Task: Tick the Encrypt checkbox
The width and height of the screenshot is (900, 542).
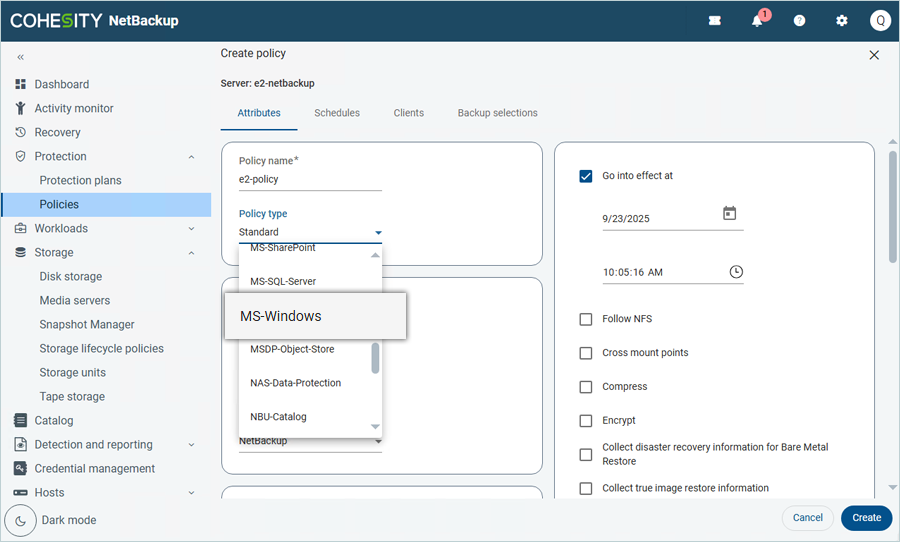Action: click(586, 421)
